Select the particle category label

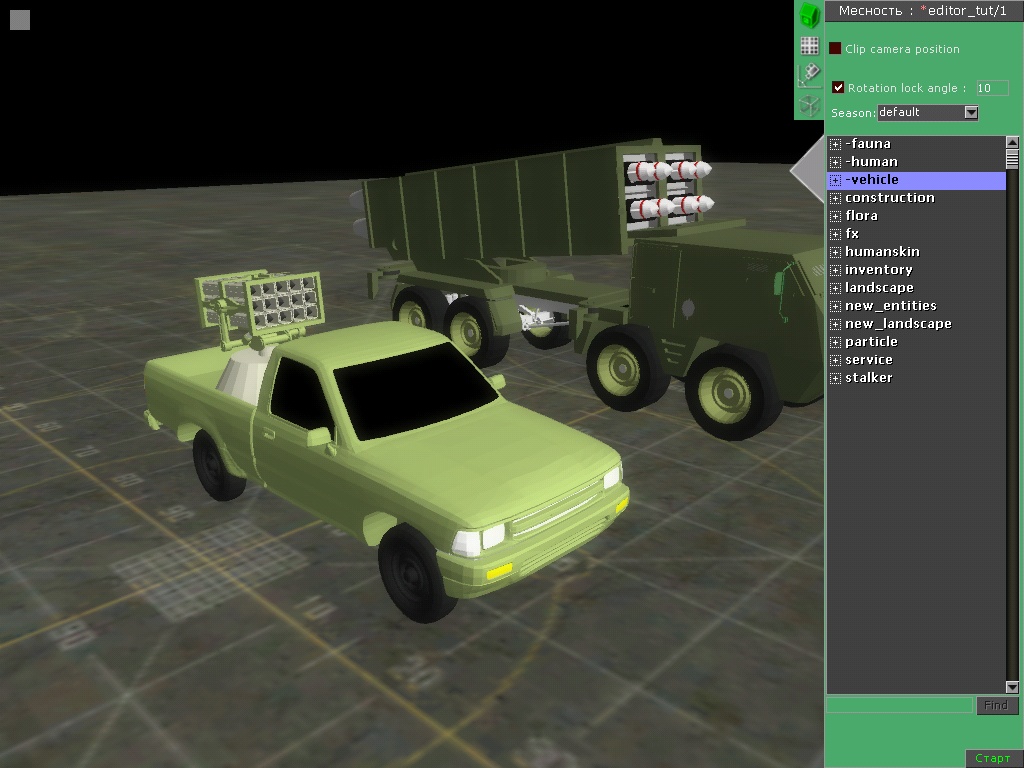[x=871, y=342]
